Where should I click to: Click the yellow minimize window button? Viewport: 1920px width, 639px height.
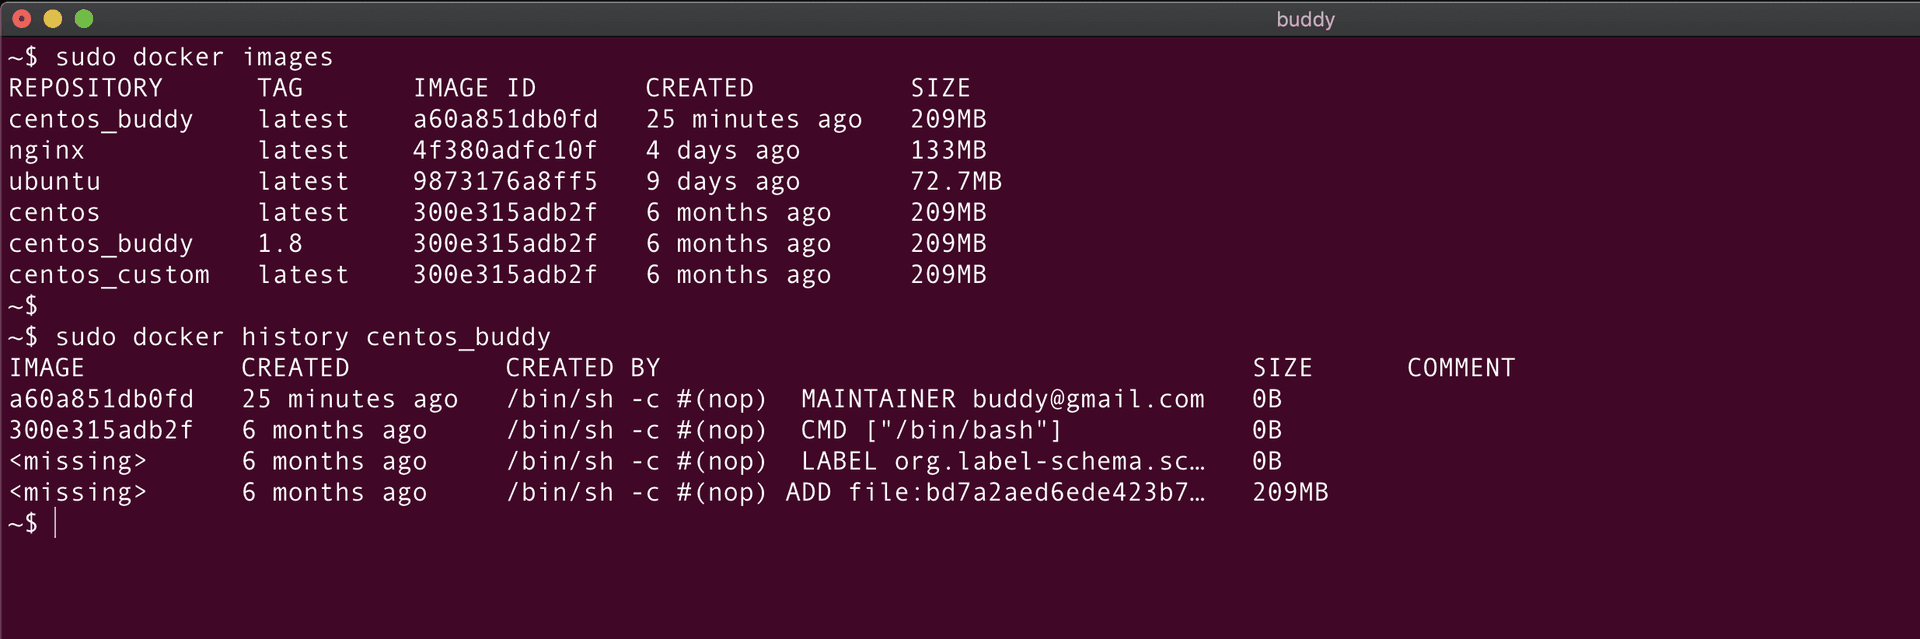pos(53,19)
